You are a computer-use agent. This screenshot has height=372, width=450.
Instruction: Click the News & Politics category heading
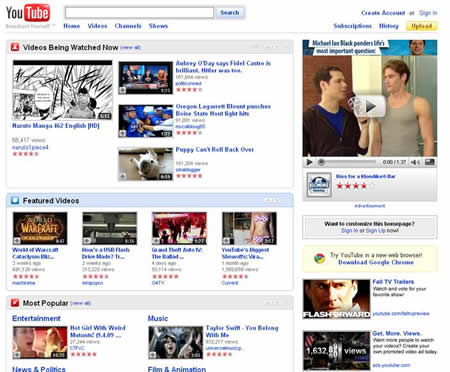coord(39,369)
